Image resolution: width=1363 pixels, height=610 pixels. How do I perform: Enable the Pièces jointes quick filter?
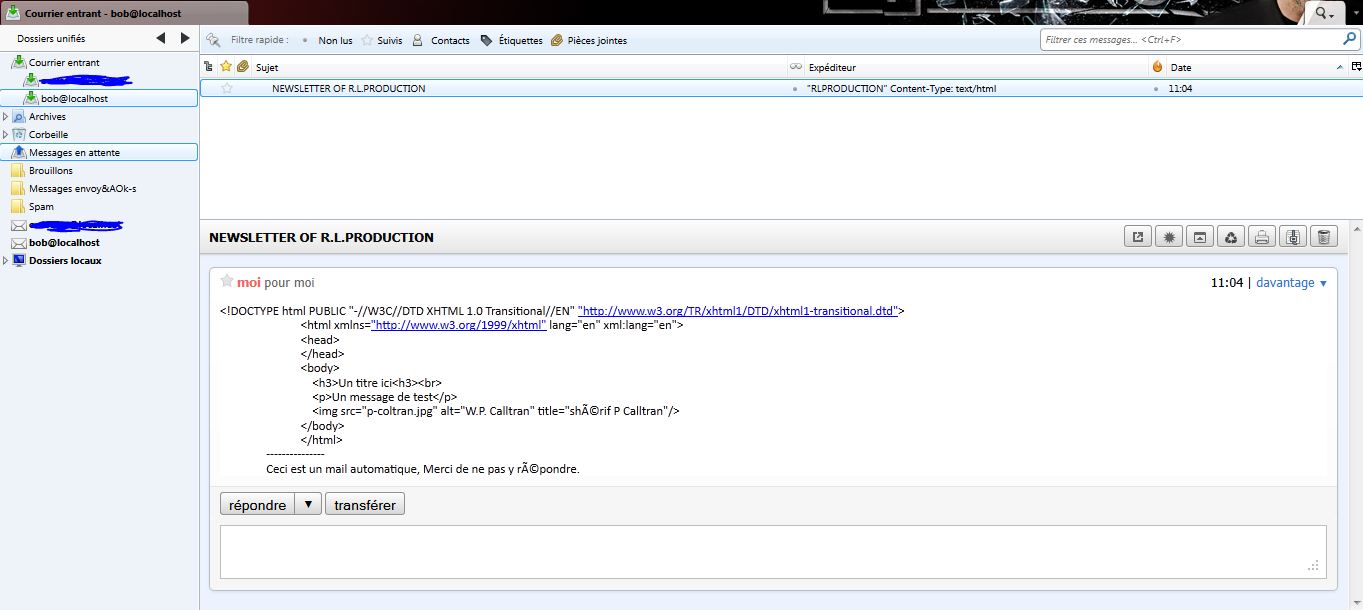[x=596, y=41]
